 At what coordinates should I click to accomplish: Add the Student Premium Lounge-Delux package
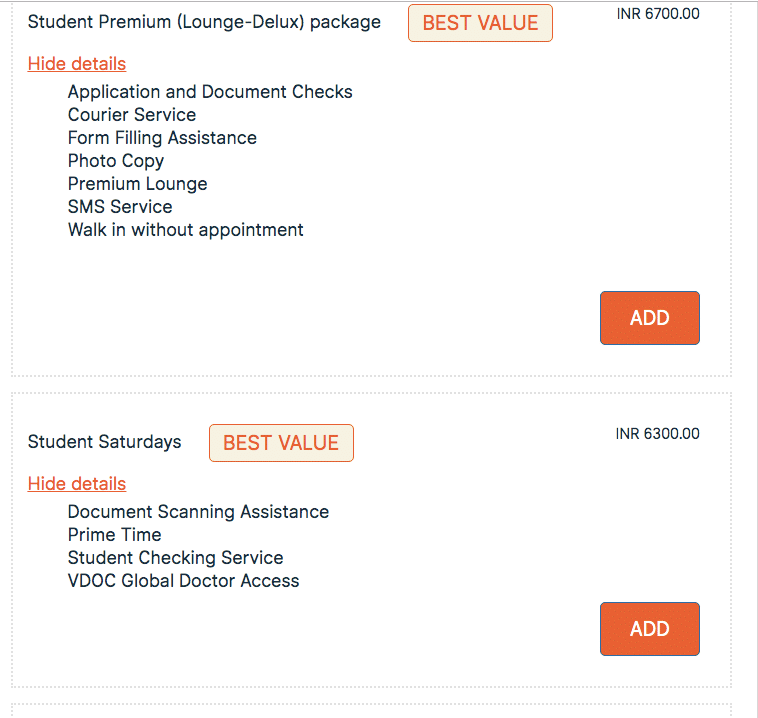tap(649, 318)
